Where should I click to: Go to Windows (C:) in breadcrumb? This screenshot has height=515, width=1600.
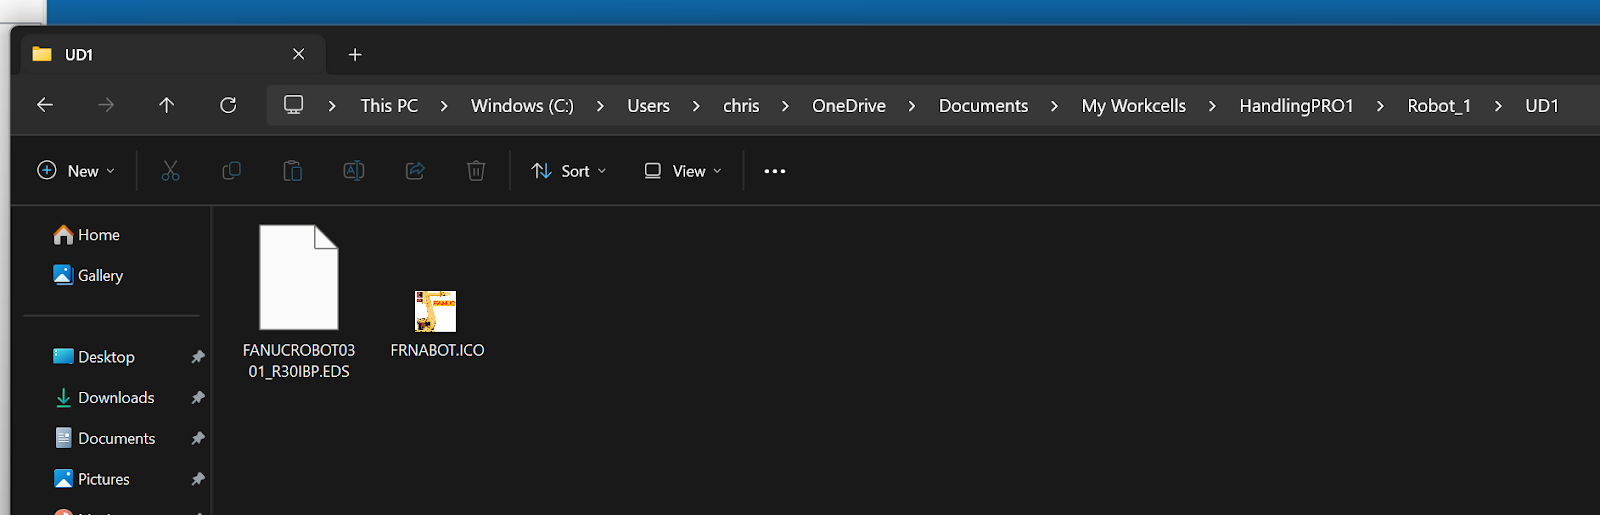(x=522, y=106)
